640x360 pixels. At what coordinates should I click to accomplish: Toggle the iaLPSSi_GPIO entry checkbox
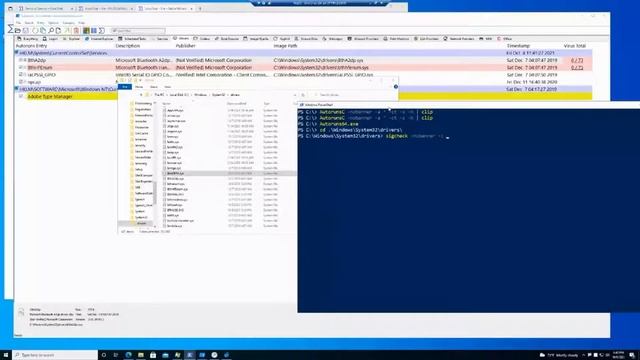tap(21, 75)
